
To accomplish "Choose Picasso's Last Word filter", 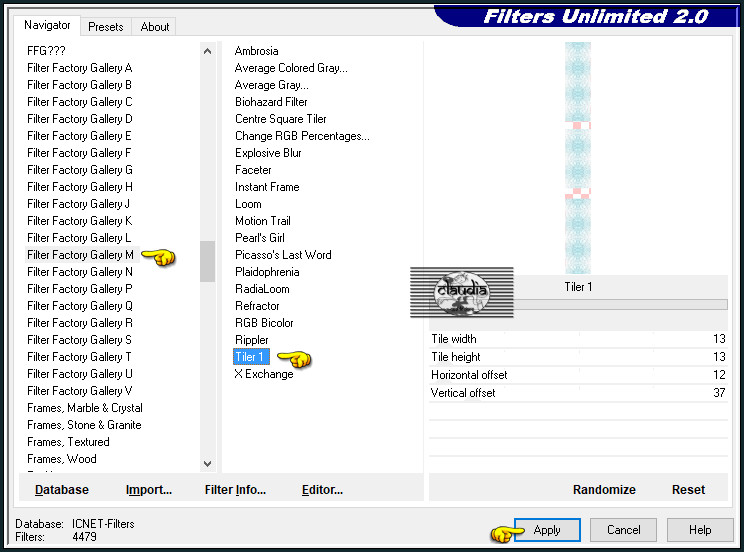I will [283, 255].
